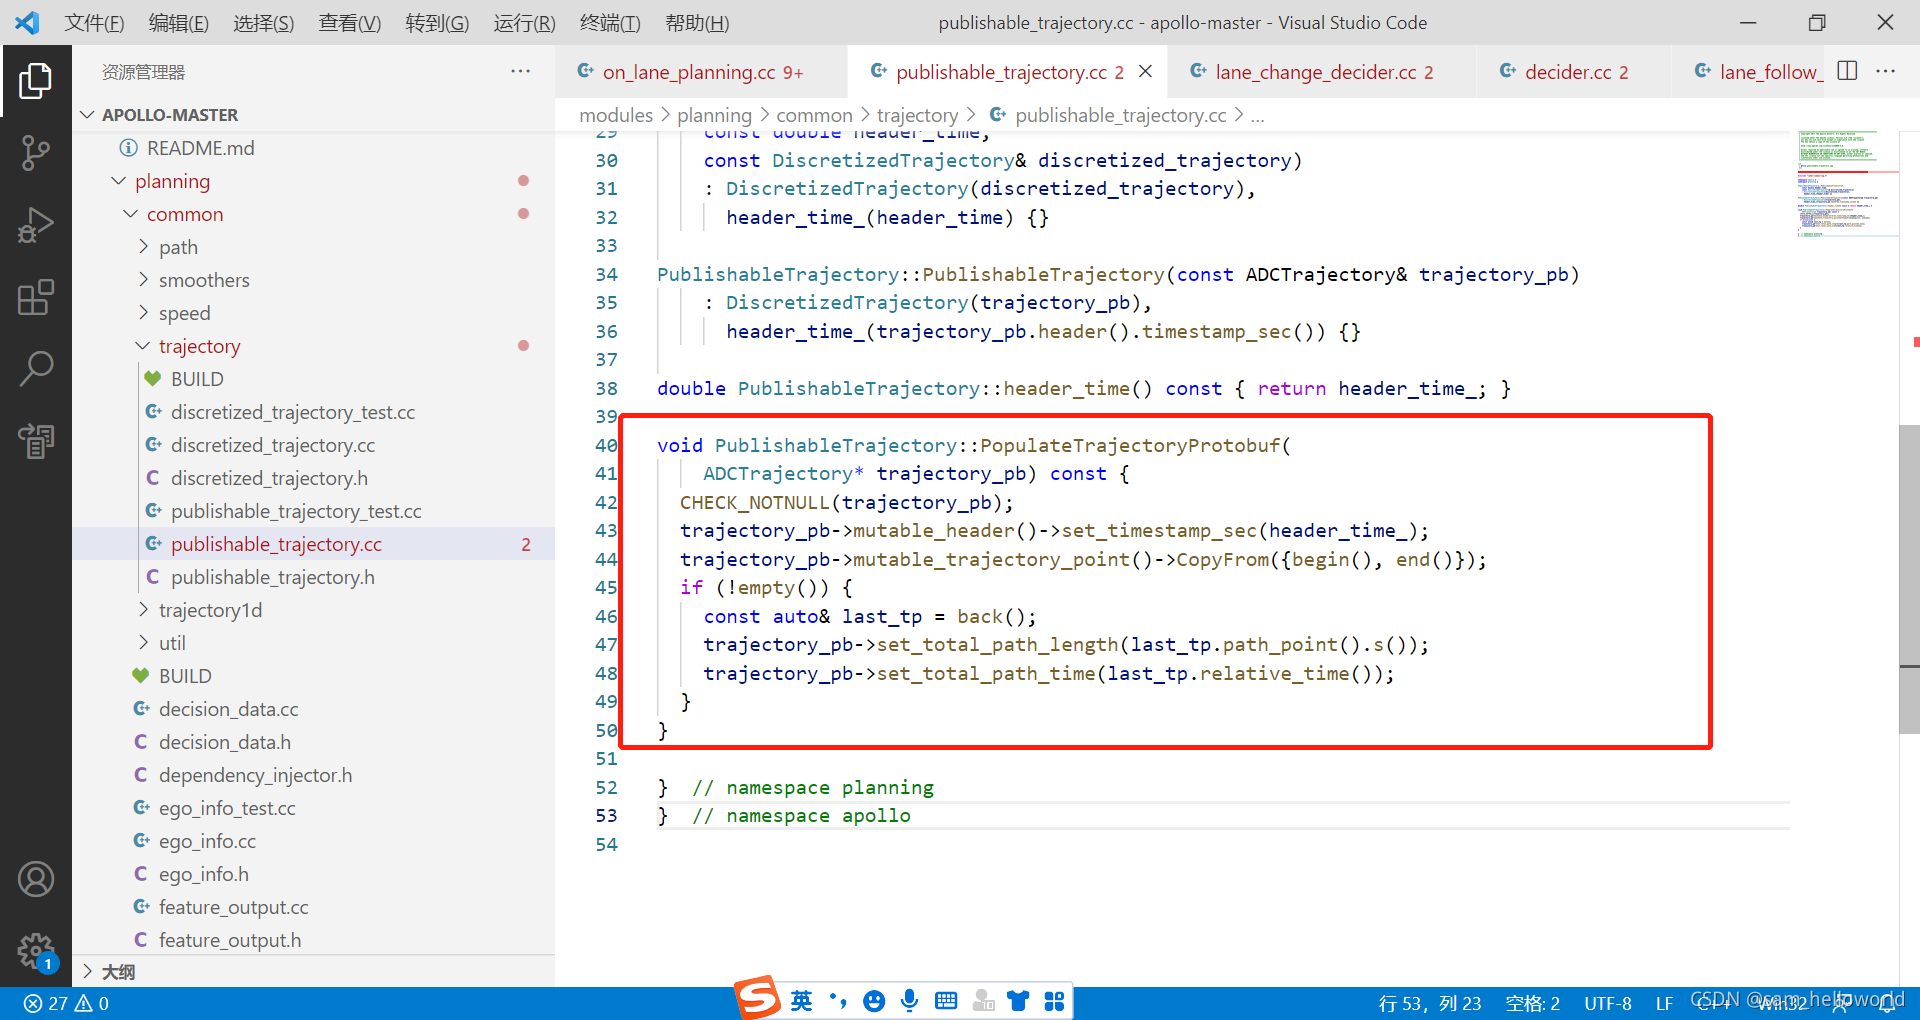Open the 选择(S) menu

click(264, 22)
